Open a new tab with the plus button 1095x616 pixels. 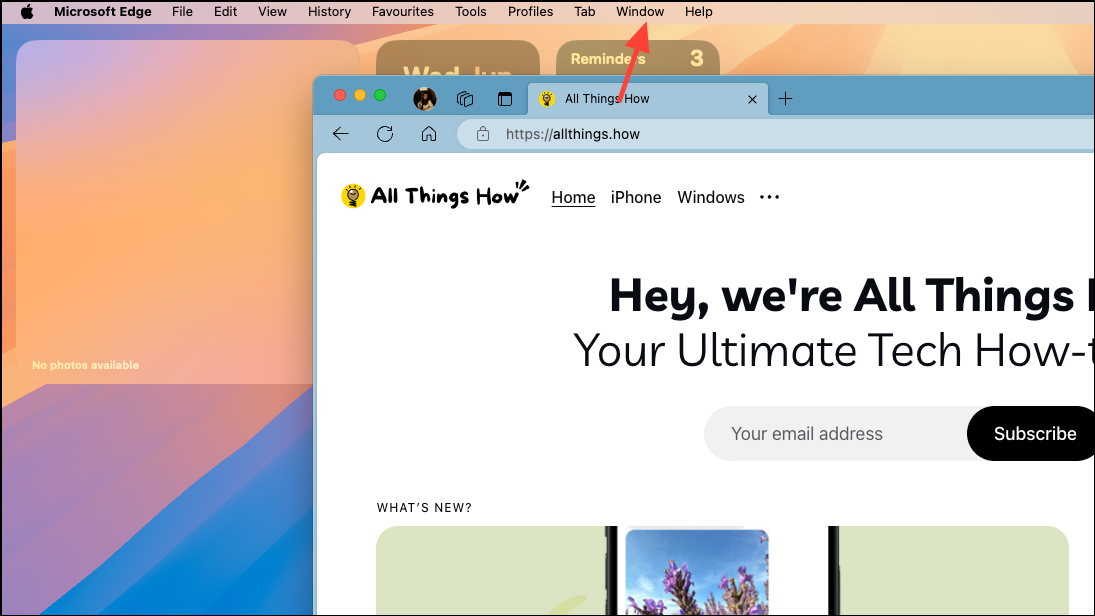[786, 98]
